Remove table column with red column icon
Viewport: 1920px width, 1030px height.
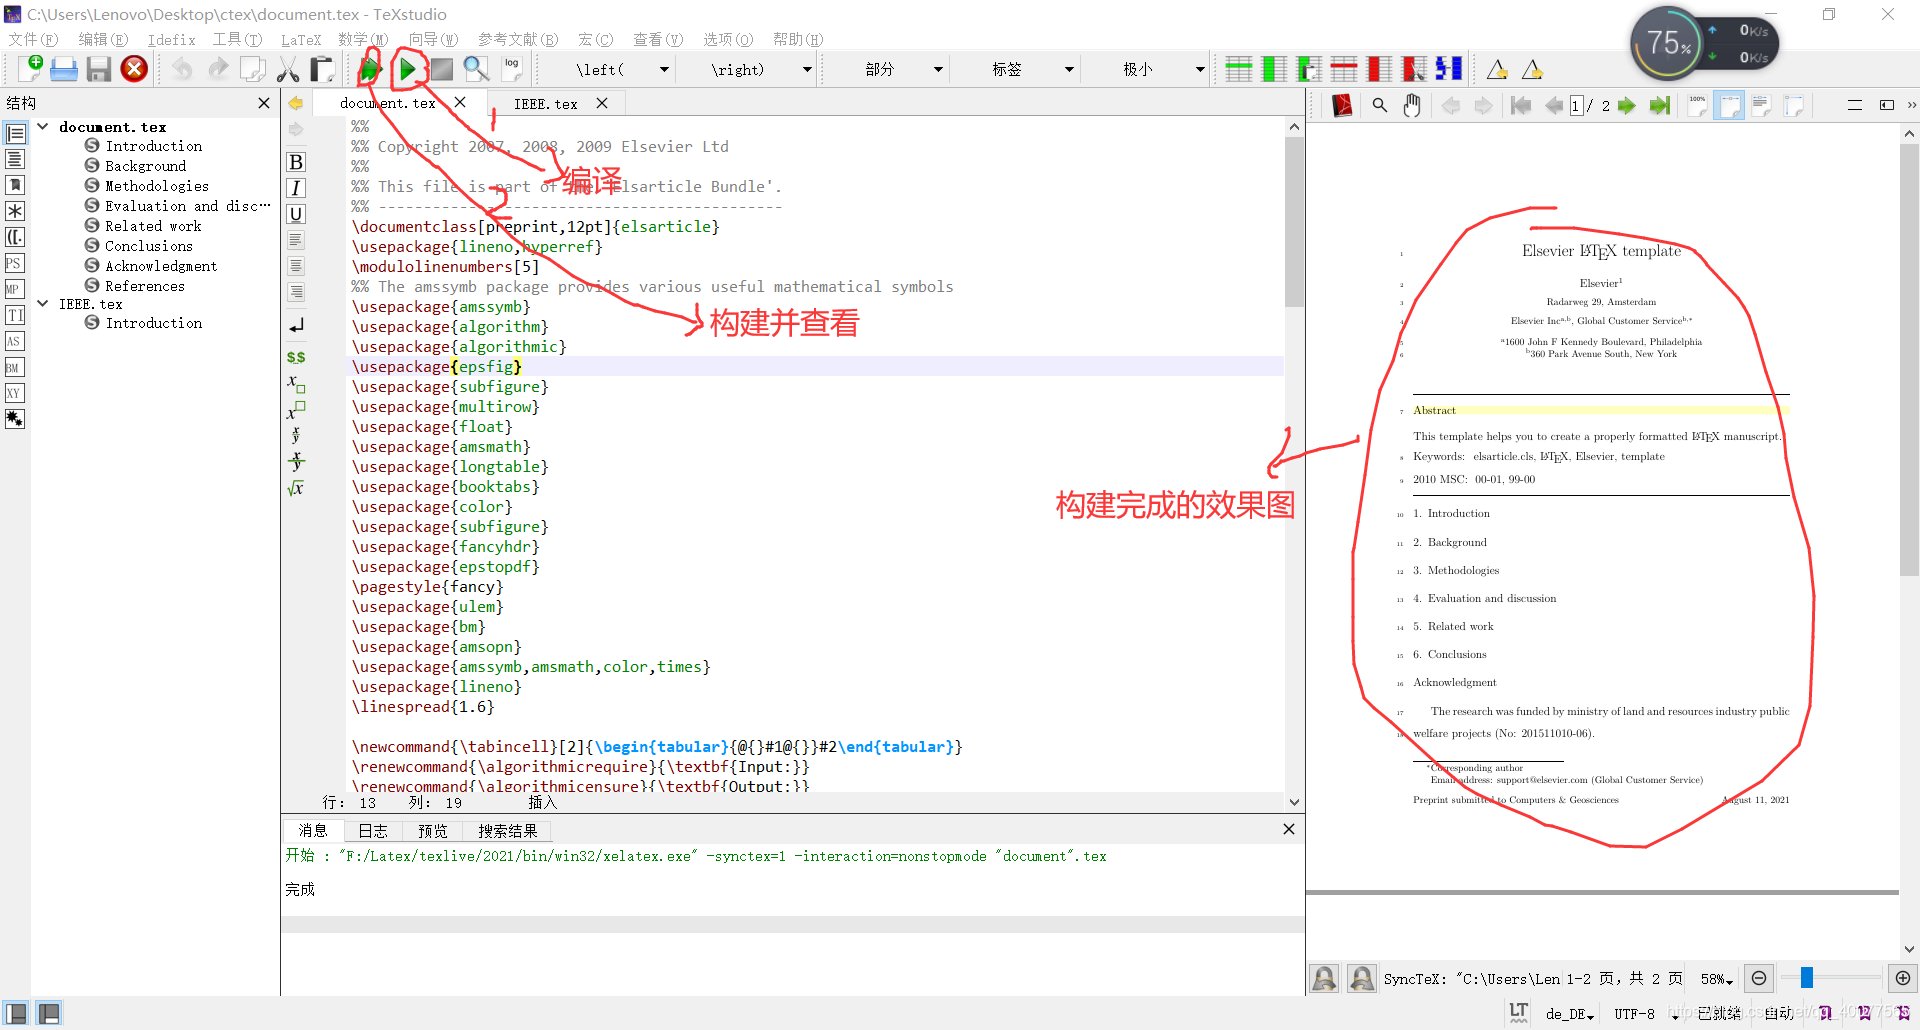(1379, 69)
